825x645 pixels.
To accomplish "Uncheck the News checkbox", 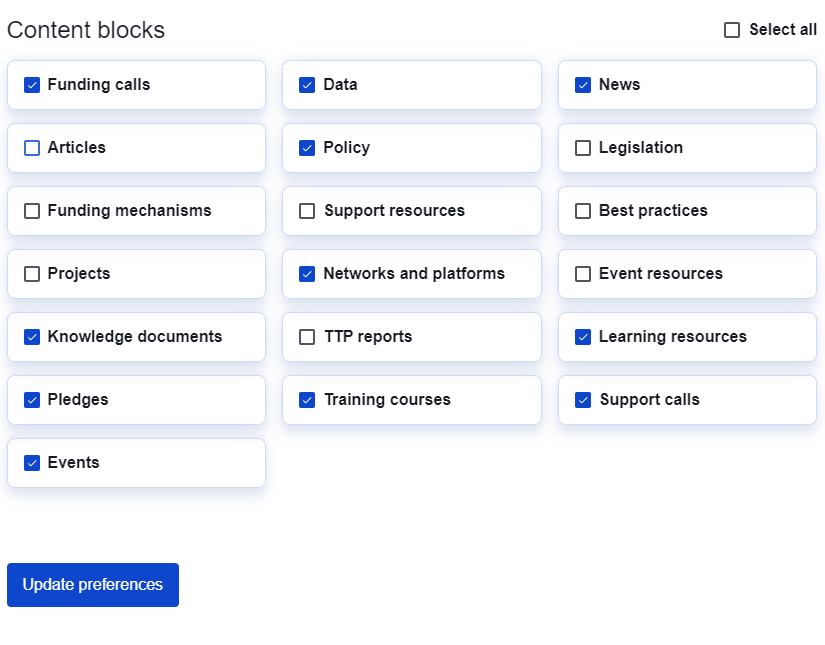I will (583, 85).
